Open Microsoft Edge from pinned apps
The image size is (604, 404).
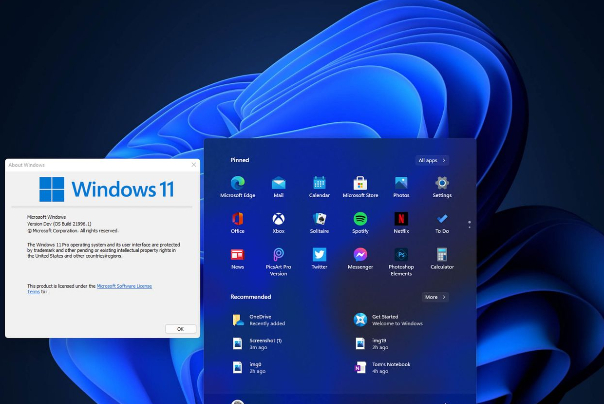tap(238, 187)
